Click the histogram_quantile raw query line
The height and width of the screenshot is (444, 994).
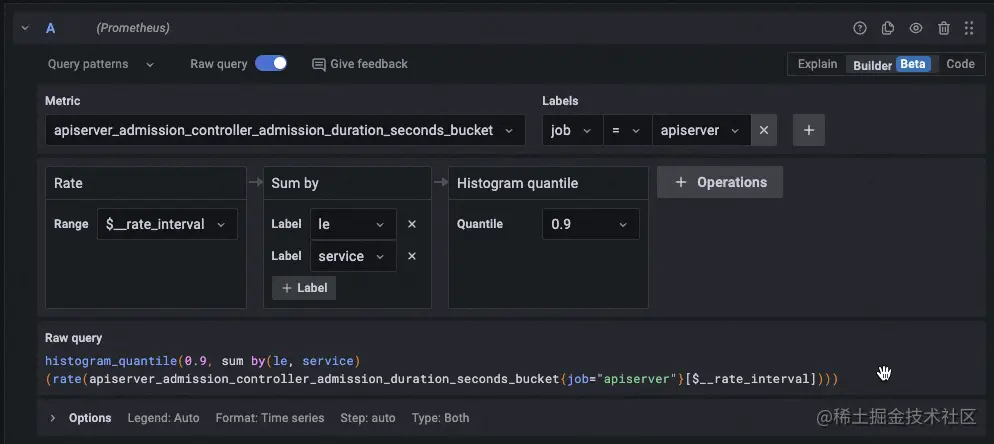coord(203,361)
